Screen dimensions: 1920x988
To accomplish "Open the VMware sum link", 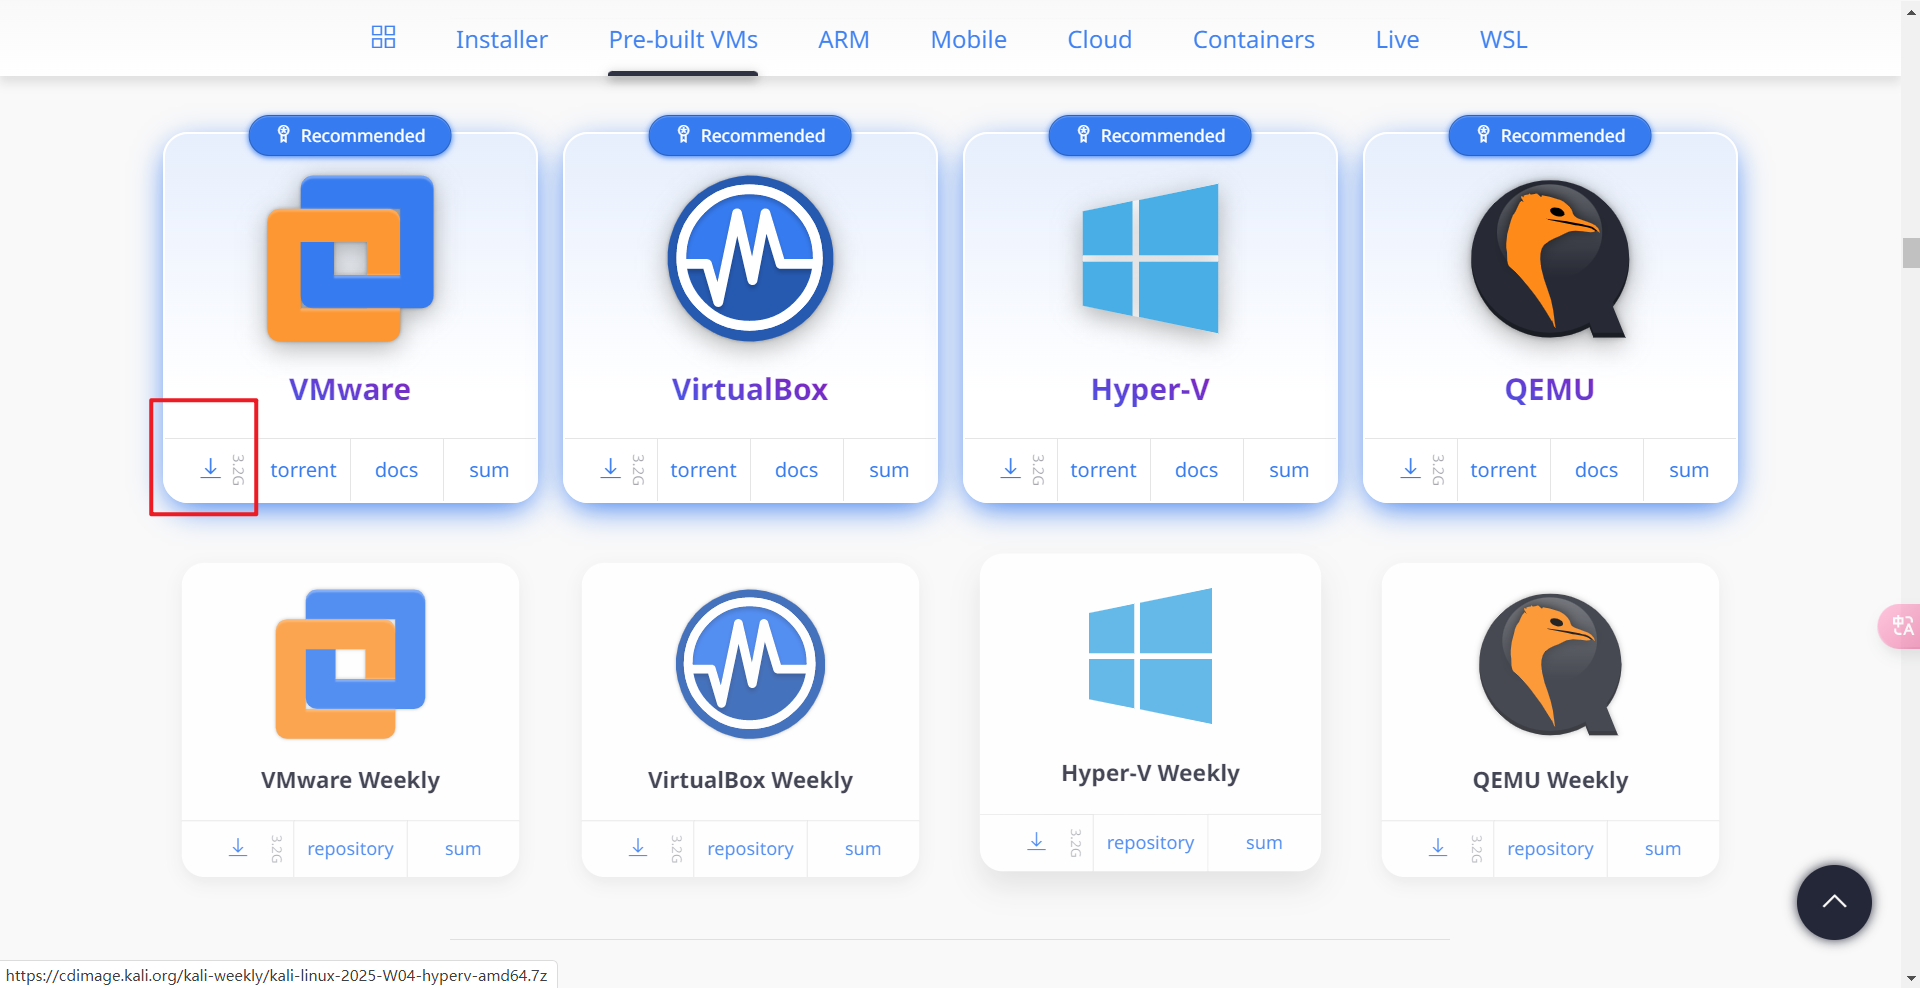I will tap(489, 470).
